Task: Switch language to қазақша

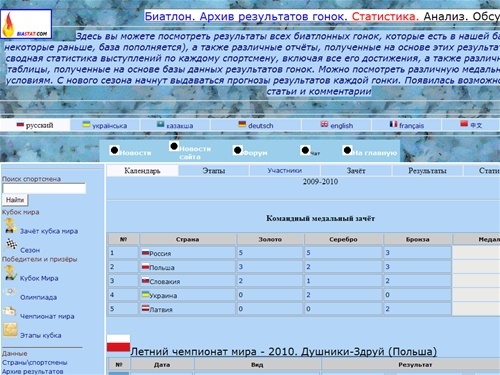Action: click(180, 126)
